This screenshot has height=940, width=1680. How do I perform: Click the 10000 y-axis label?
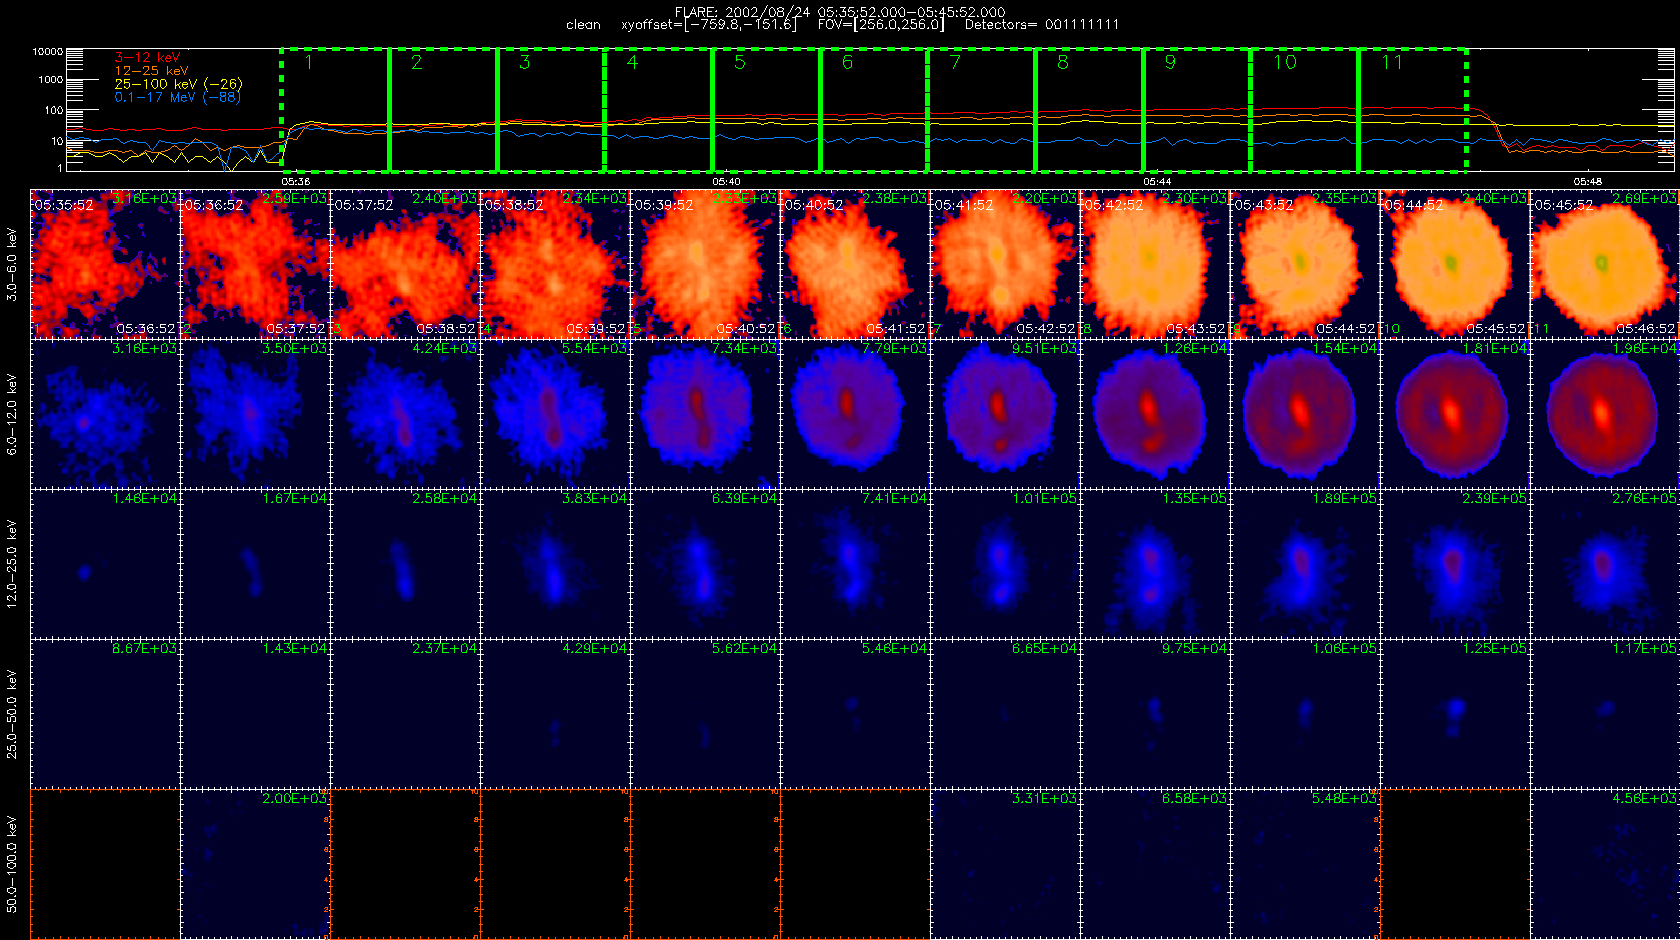48,51
